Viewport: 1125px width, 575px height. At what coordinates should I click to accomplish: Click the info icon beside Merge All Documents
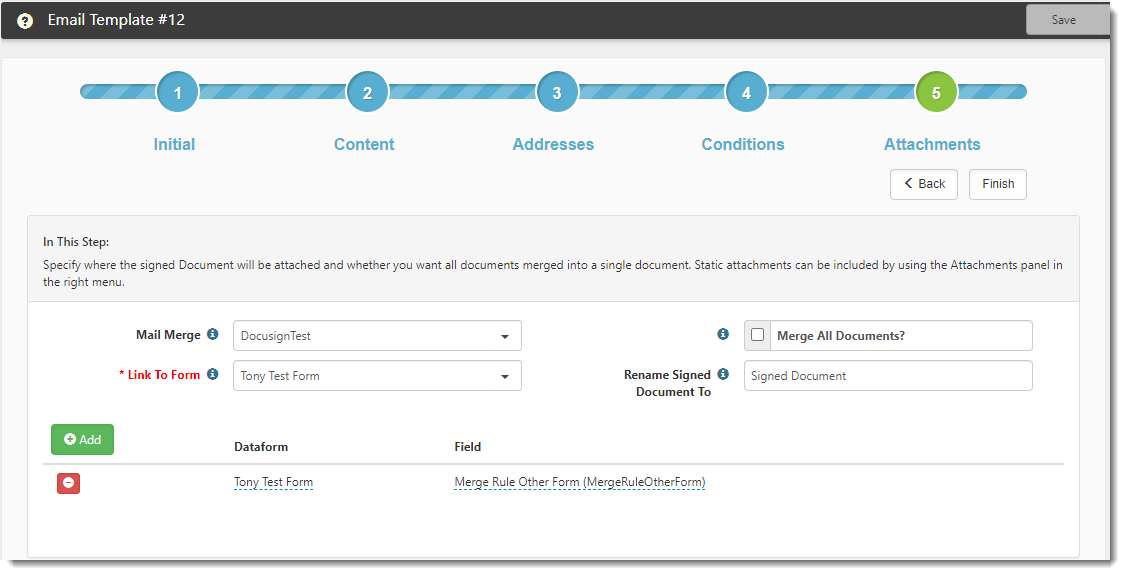[x=722, y=334]
